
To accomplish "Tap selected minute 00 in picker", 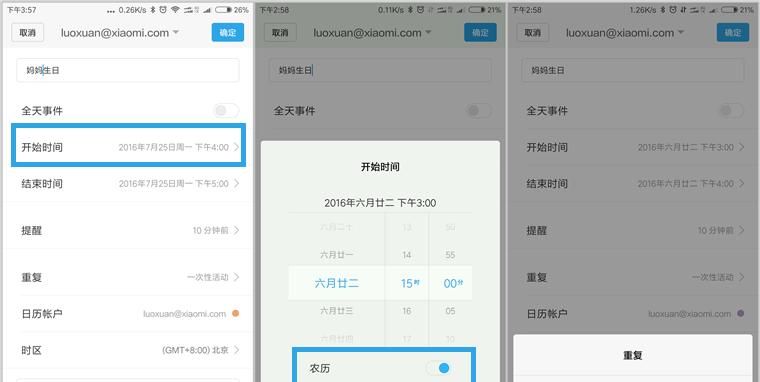I will pyautogui.click(x=453, y=283).
